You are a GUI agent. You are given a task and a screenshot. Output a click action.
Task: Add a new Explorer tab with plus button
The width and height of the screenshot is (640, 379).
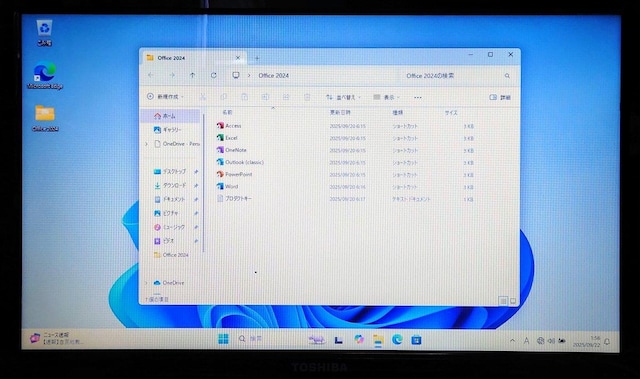pos(257,58)
